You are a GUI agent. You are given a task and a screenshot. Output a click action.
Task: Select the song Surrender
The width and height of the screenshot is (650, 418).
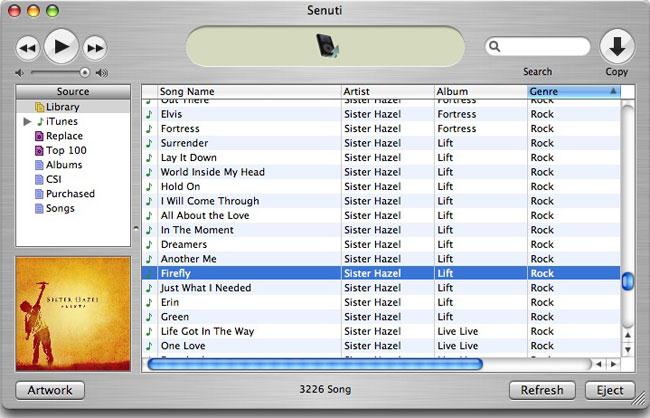(184, 143)
